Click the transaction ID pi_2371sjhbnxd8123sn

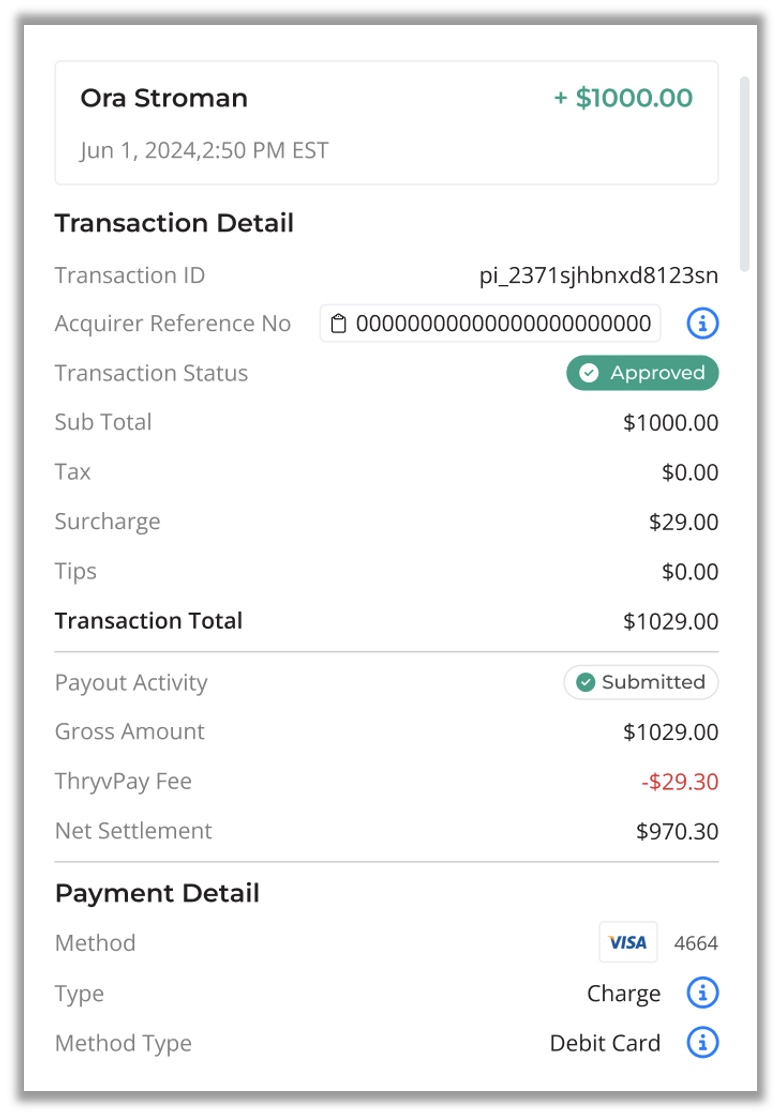tap(599, 275)
